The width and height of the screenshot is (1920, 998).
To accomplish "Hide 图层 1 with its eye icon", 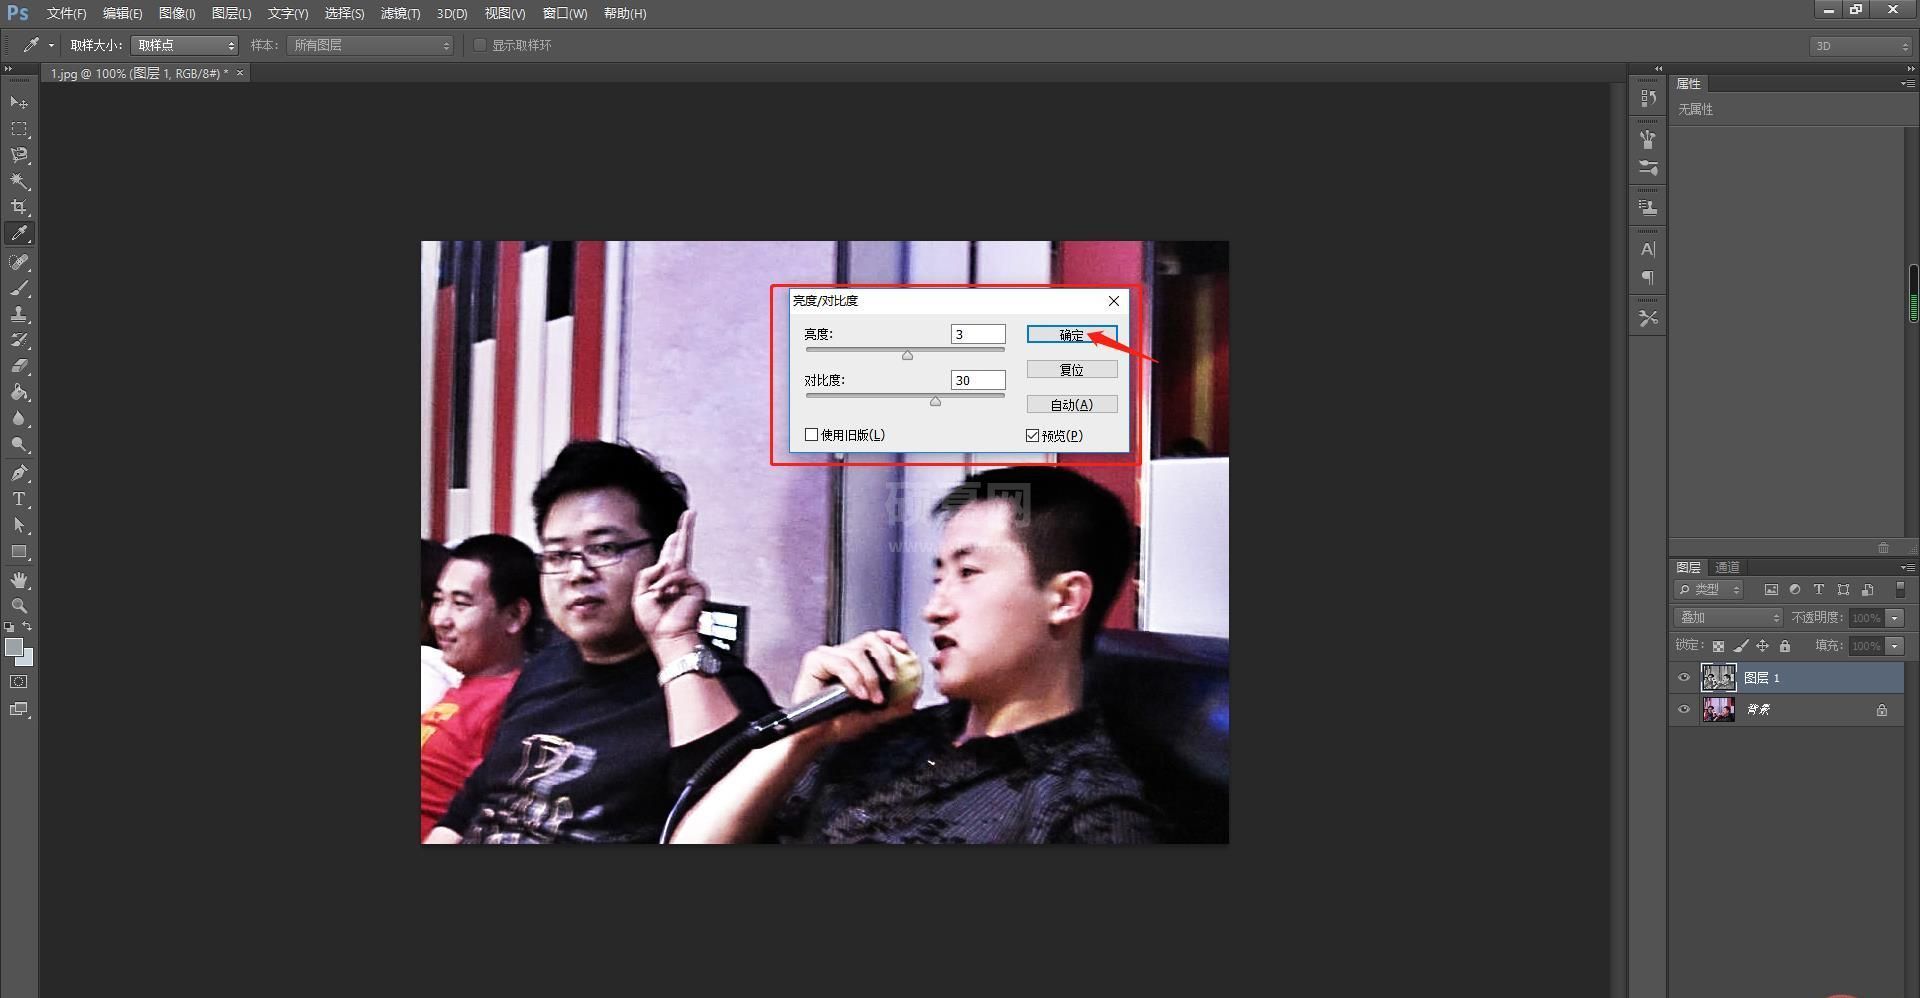I will coord(1684,678).
